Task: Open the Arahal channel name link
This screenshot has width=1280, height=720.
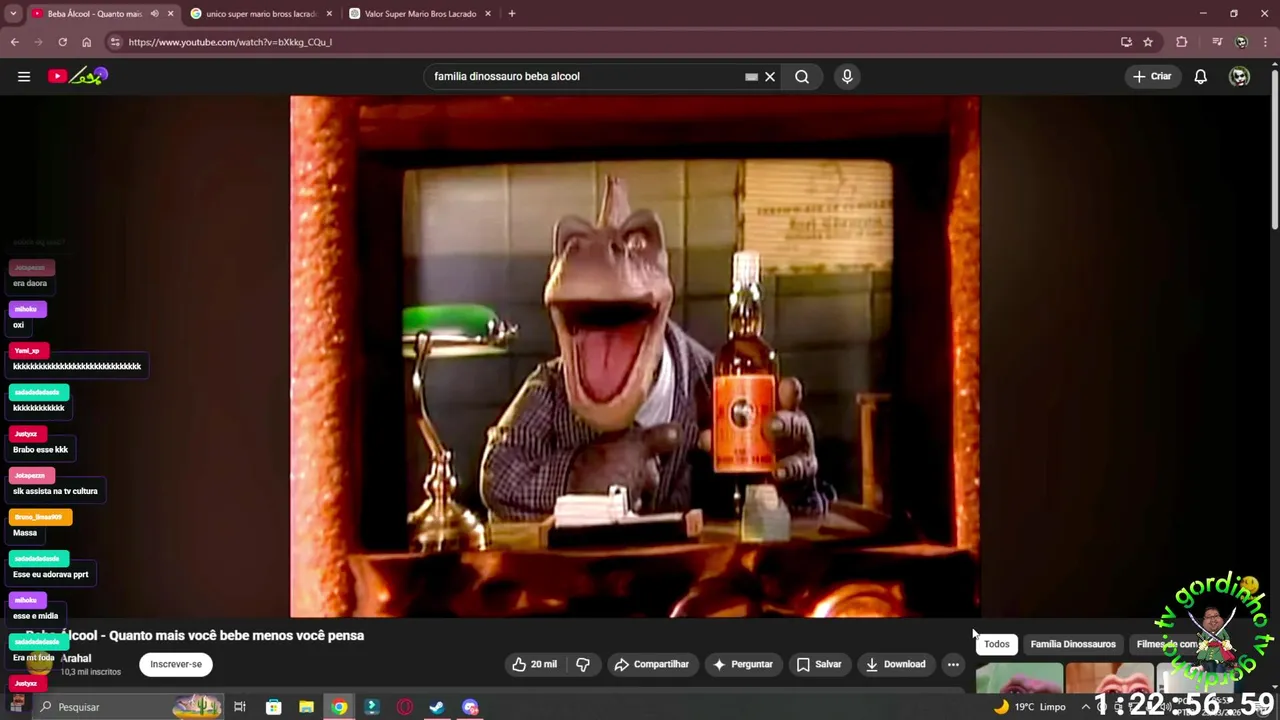Action: [x=76, y=658]
